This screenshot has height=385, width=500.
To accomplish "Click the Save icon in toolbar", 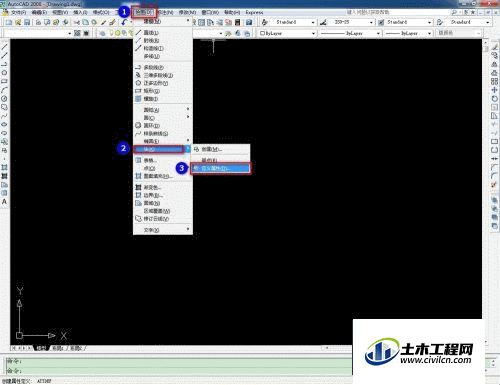I will click(27, 22).
